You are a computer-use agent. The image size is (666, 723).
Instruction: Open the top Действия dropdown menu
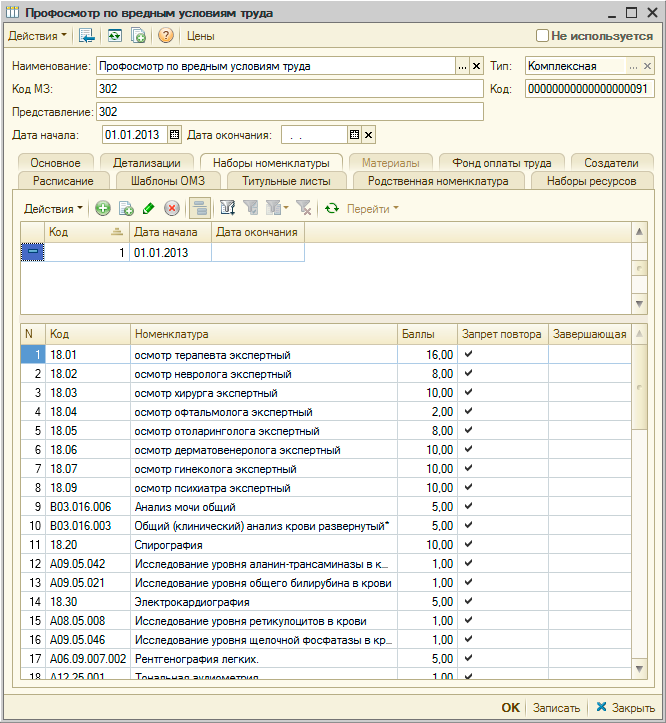click(x=38, y=36)
